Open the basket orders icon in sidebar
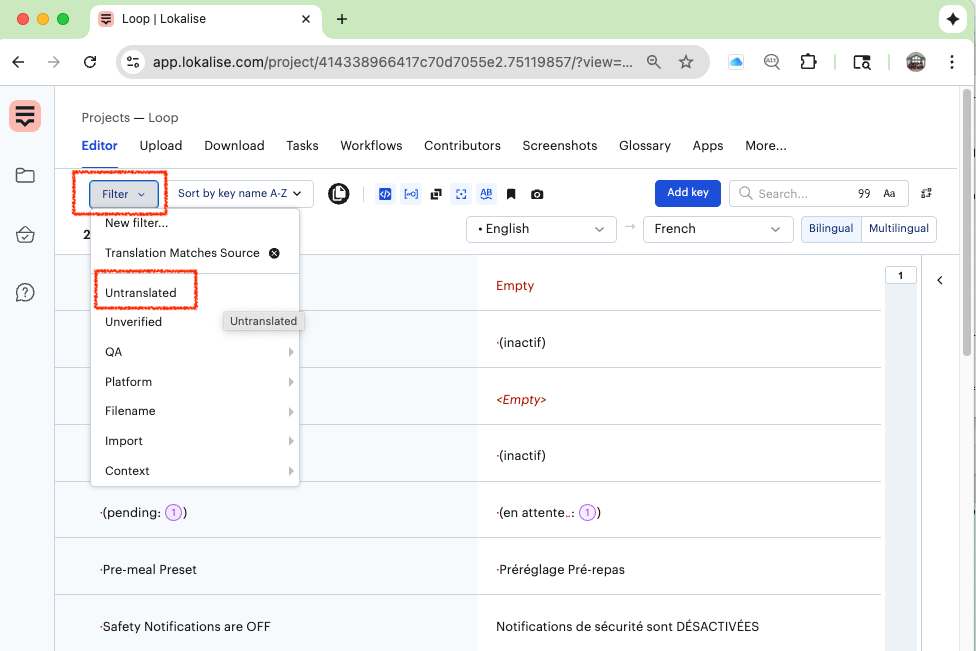 [25, 235]
